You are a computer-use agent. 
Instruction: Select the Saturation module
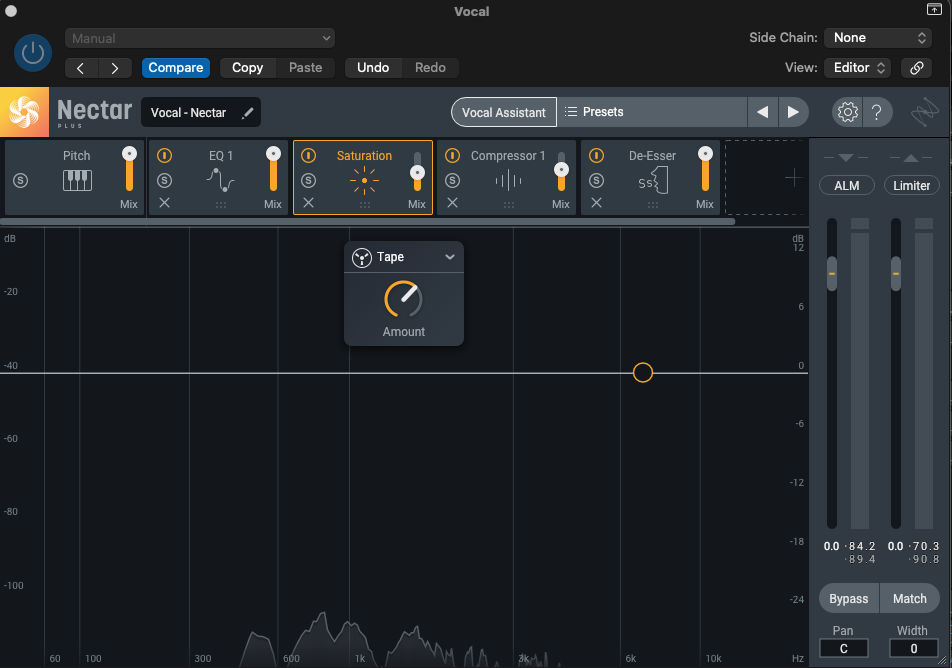click(363, 177)
